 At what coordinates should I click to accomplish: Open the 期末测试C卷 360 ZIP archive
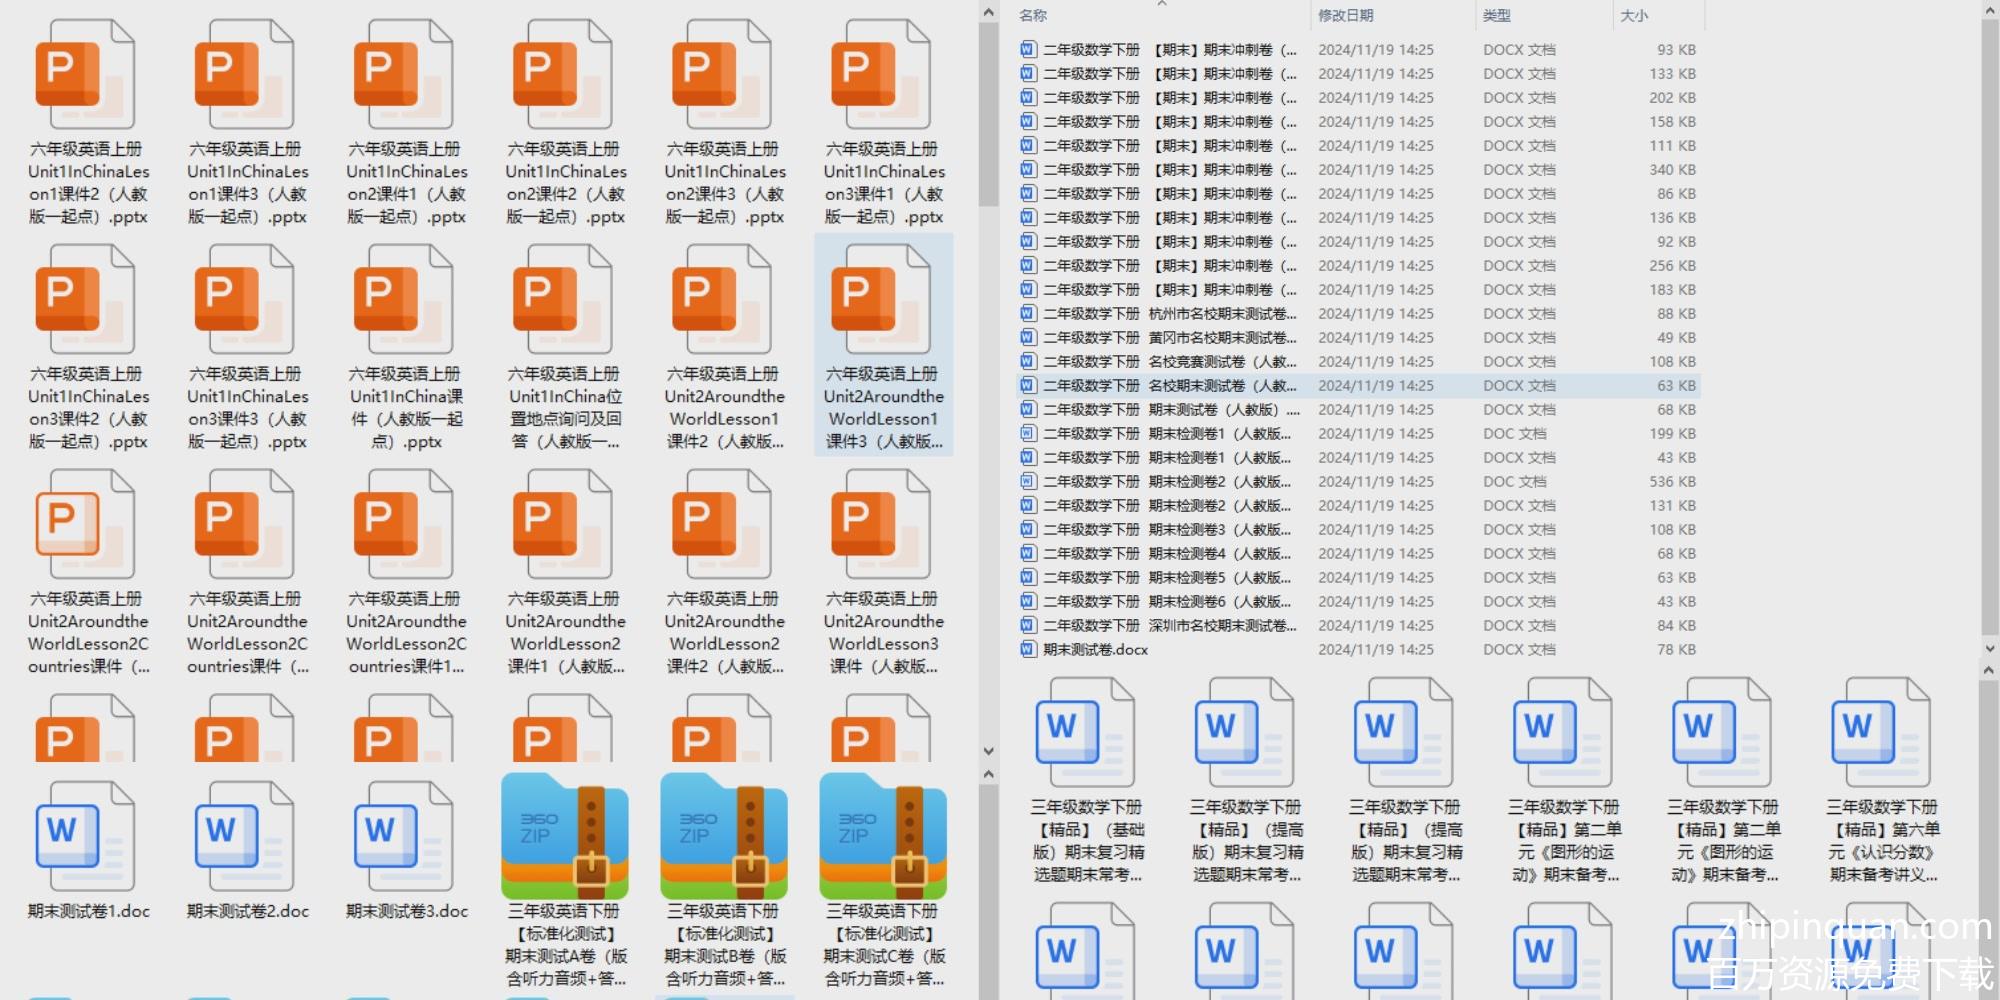pos(883,836)
